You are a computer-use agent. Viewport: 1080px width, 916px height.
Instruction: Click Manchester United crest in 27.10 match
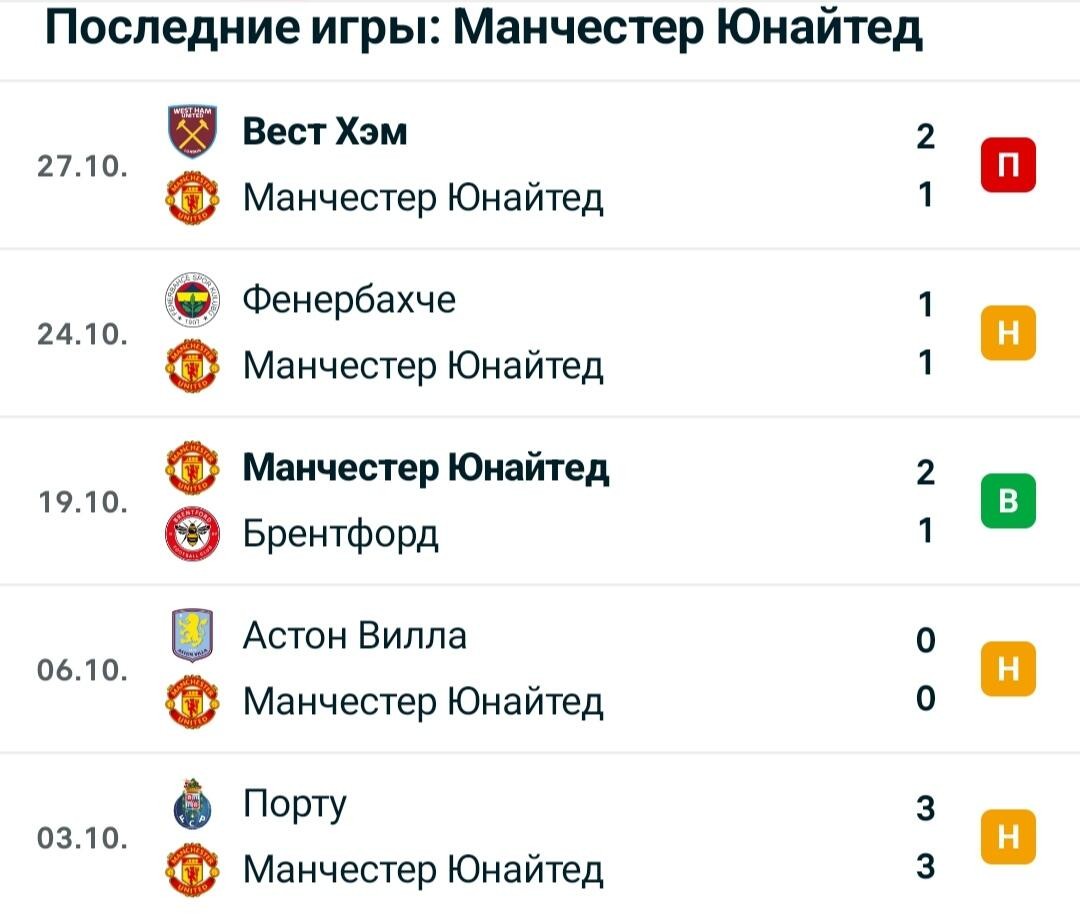pyautogui.click(x=193, y=197)
